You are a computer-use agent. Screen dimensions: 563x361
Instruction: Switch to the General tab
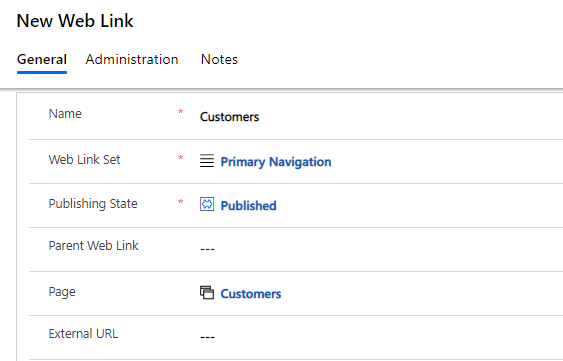[x=42, y=60]
